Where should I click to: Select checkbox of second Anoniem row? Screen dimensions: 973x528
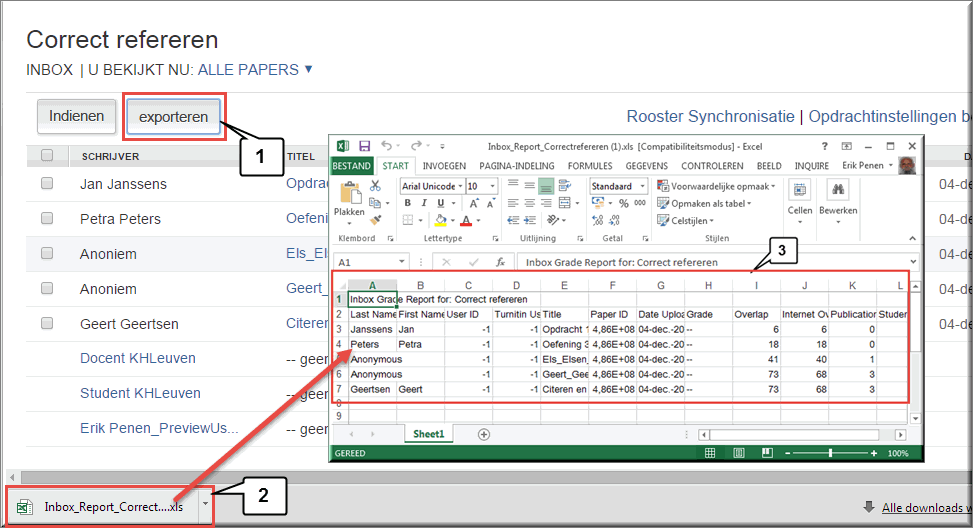(47, 288)
